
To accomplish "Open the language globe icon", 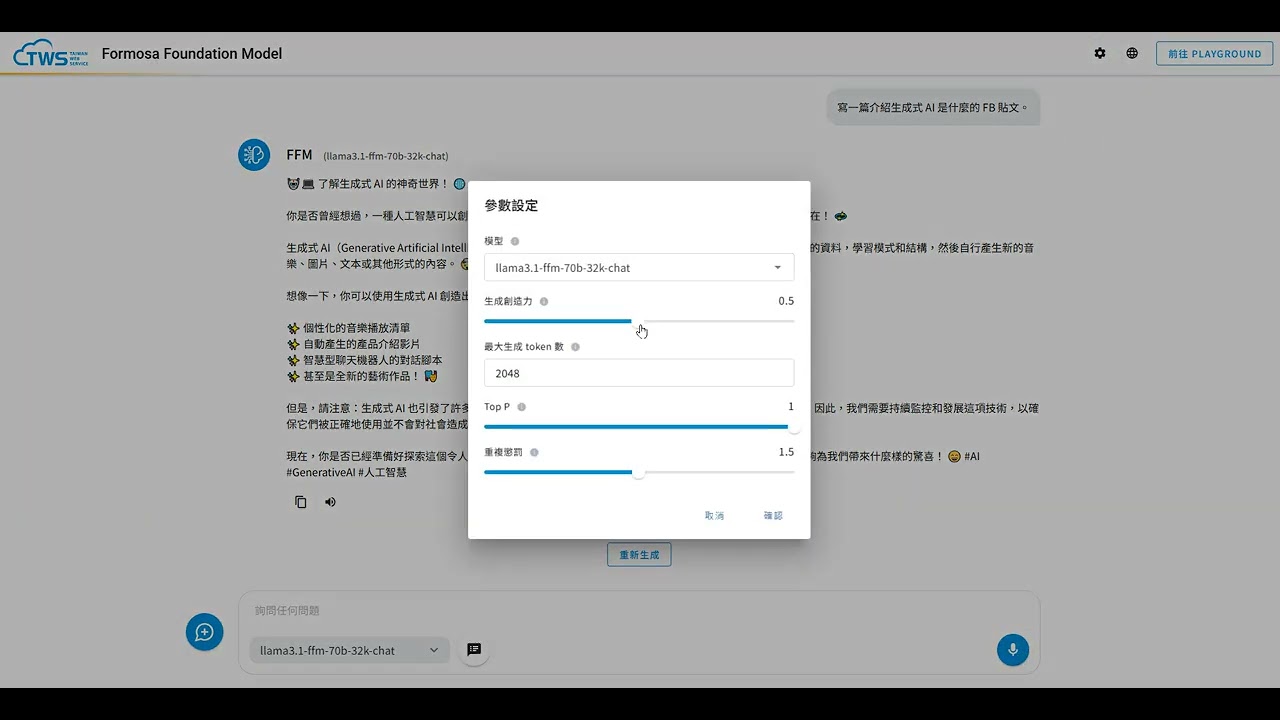I will click(x=1132, y=53).
